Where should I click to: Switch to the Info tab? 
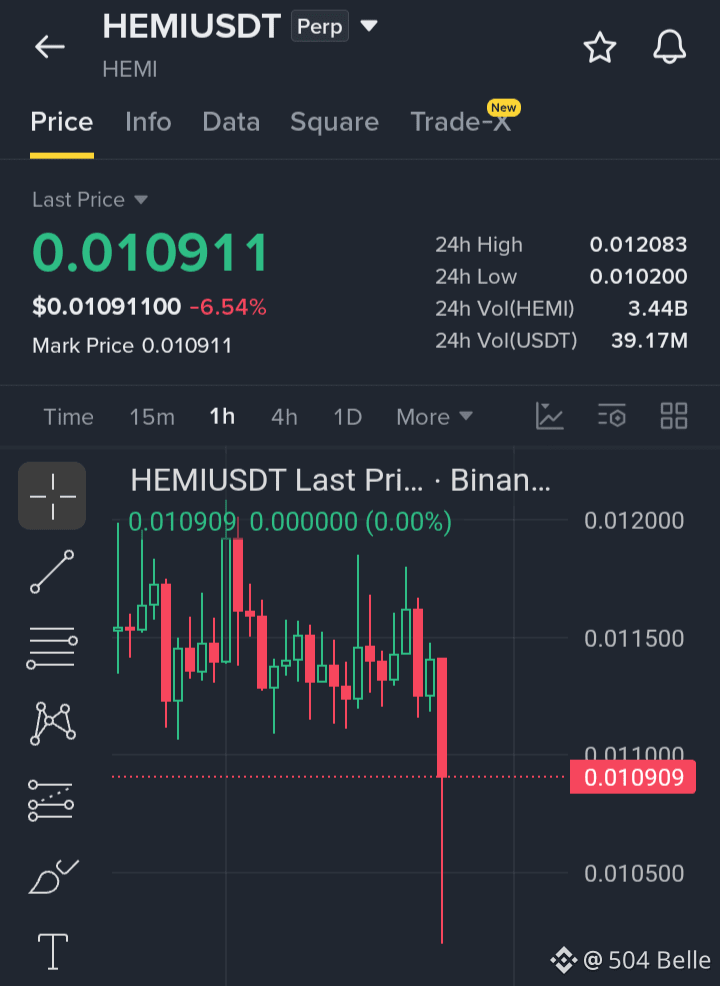(x=148, y=122)
